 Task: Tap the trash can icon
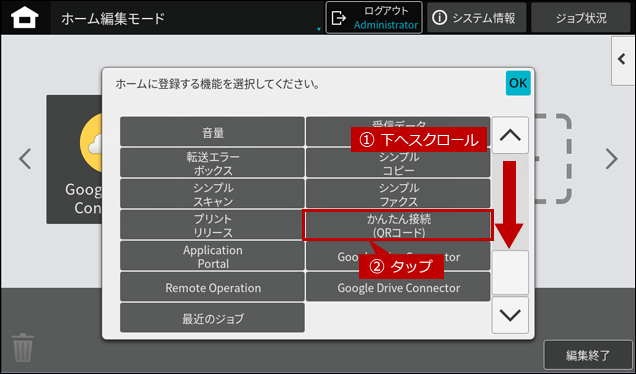tap(23, 347)
